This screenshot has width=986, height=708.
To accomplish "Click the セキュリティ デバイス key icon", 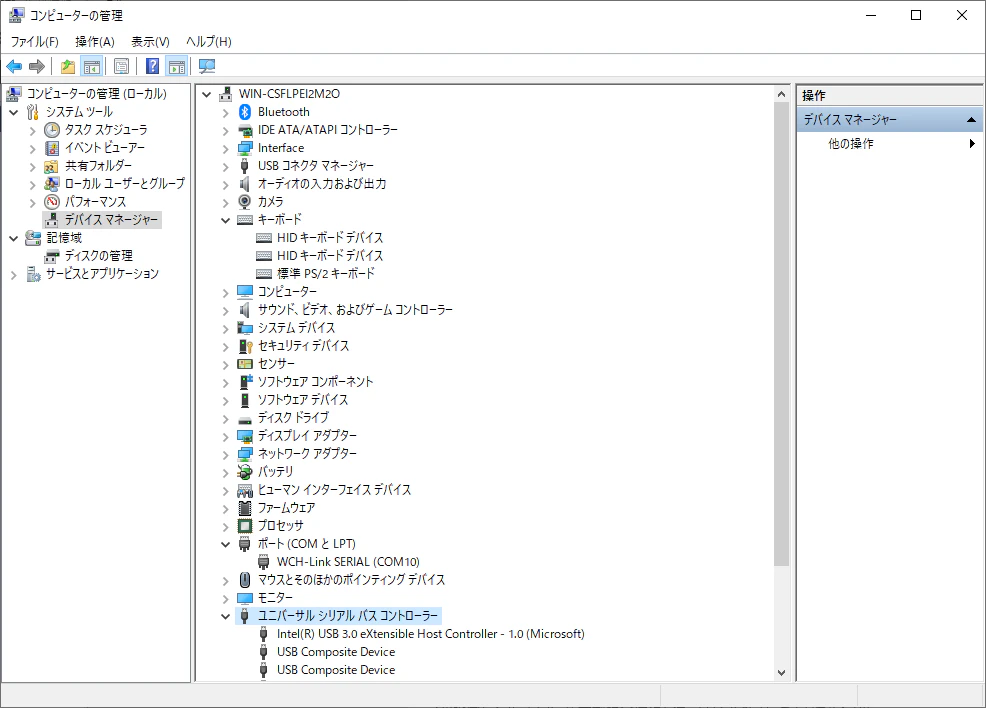I will click(245, 346).
